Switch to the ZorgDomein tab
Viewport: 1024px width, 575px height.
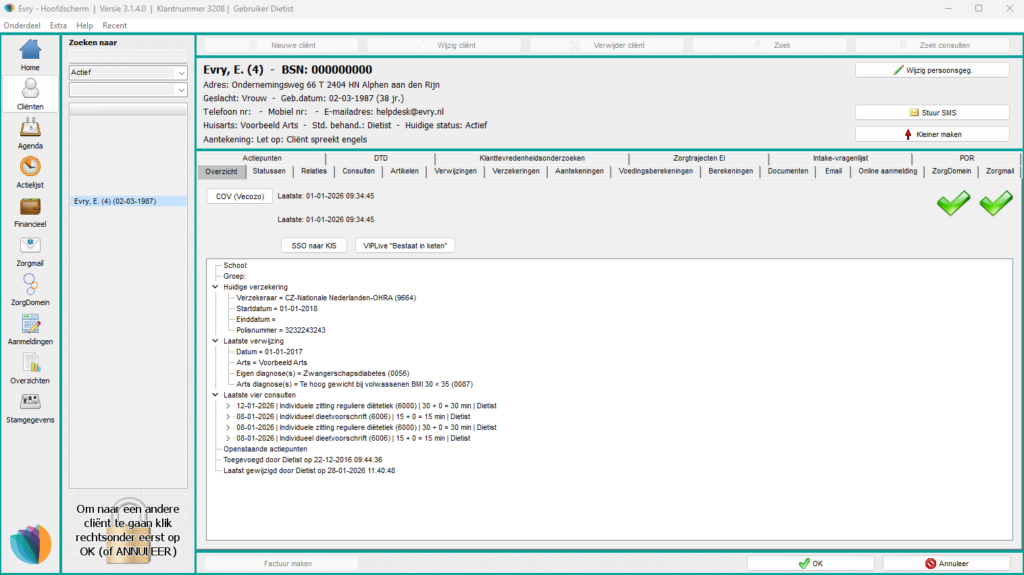click(952, 171)
